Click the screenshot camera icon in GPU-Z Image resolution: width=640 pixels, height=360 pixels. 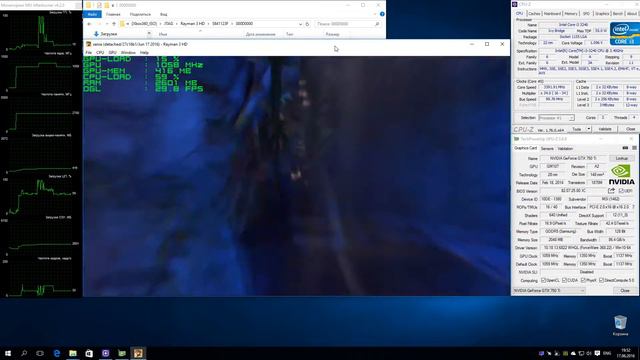625,148
